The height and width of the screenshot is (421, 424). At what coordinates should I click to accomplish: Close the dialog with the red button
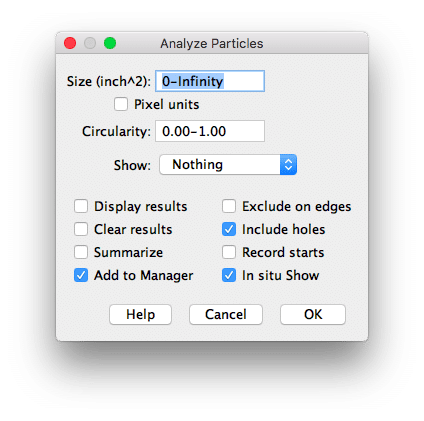coord(70,43)
